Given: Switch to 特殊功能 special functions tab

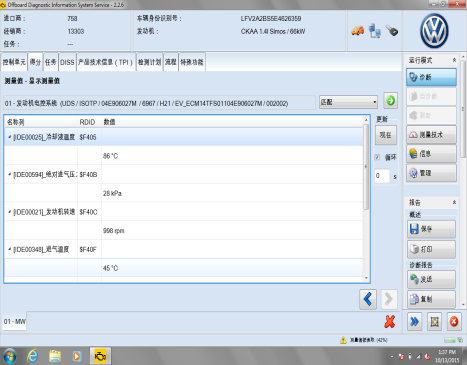Looking at the screenshot, I should tap(192, 62).
